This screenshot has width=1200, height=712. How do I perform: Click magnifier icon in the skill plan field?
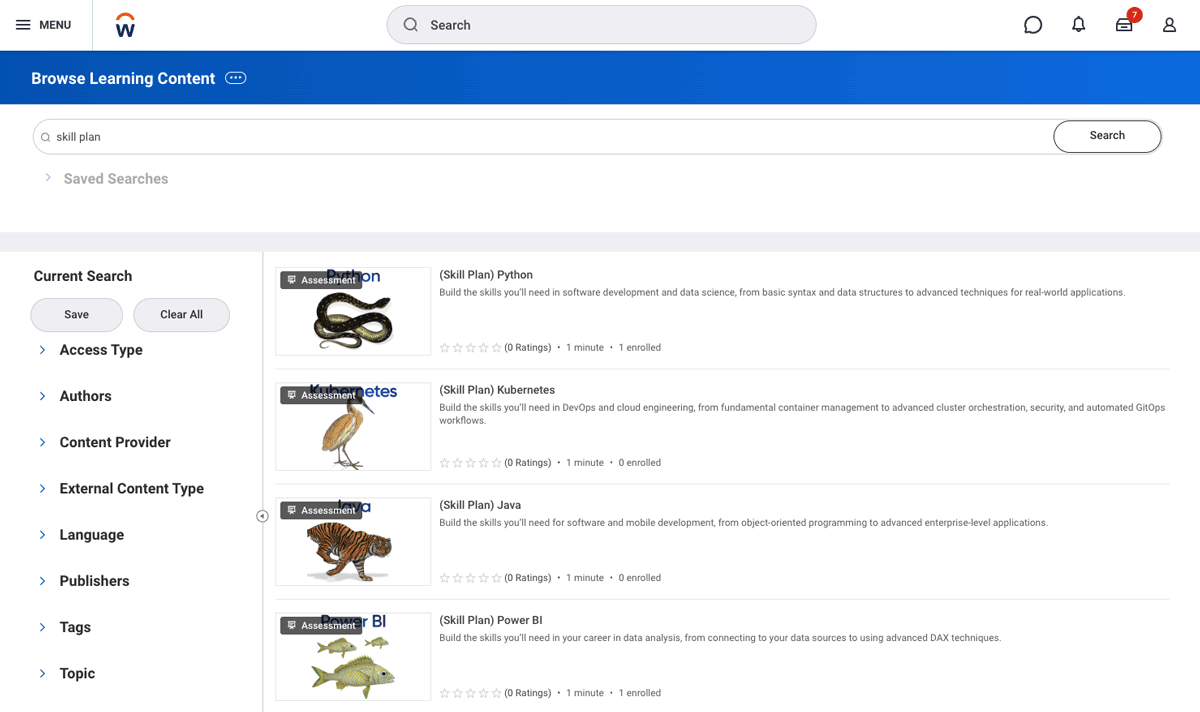coord(45,137)
